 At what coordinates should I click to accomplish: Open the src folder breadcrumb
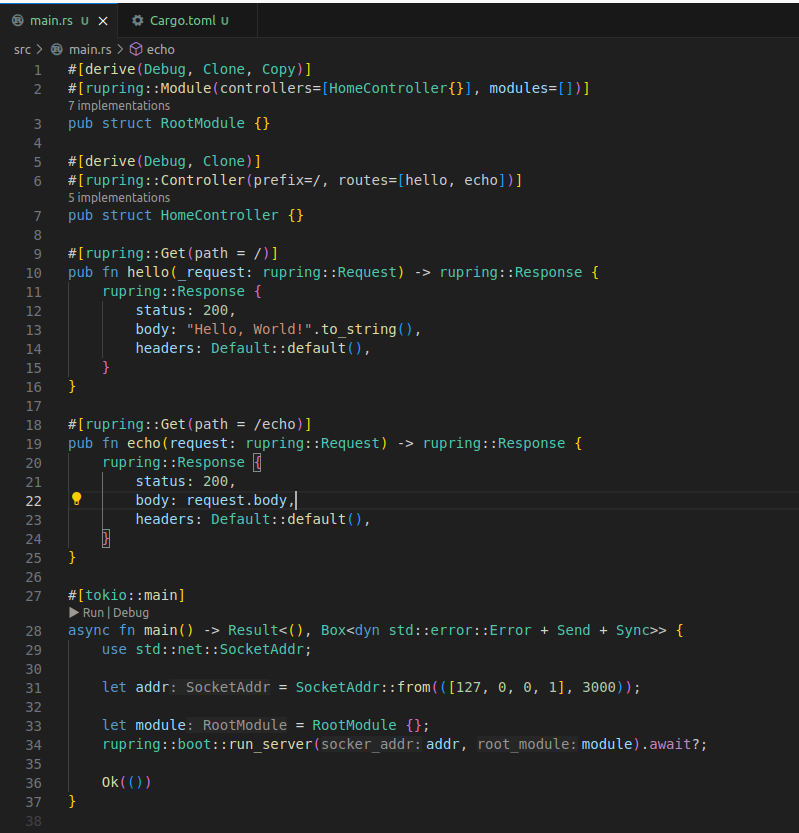pyautogui.click(x=22, y=49)
